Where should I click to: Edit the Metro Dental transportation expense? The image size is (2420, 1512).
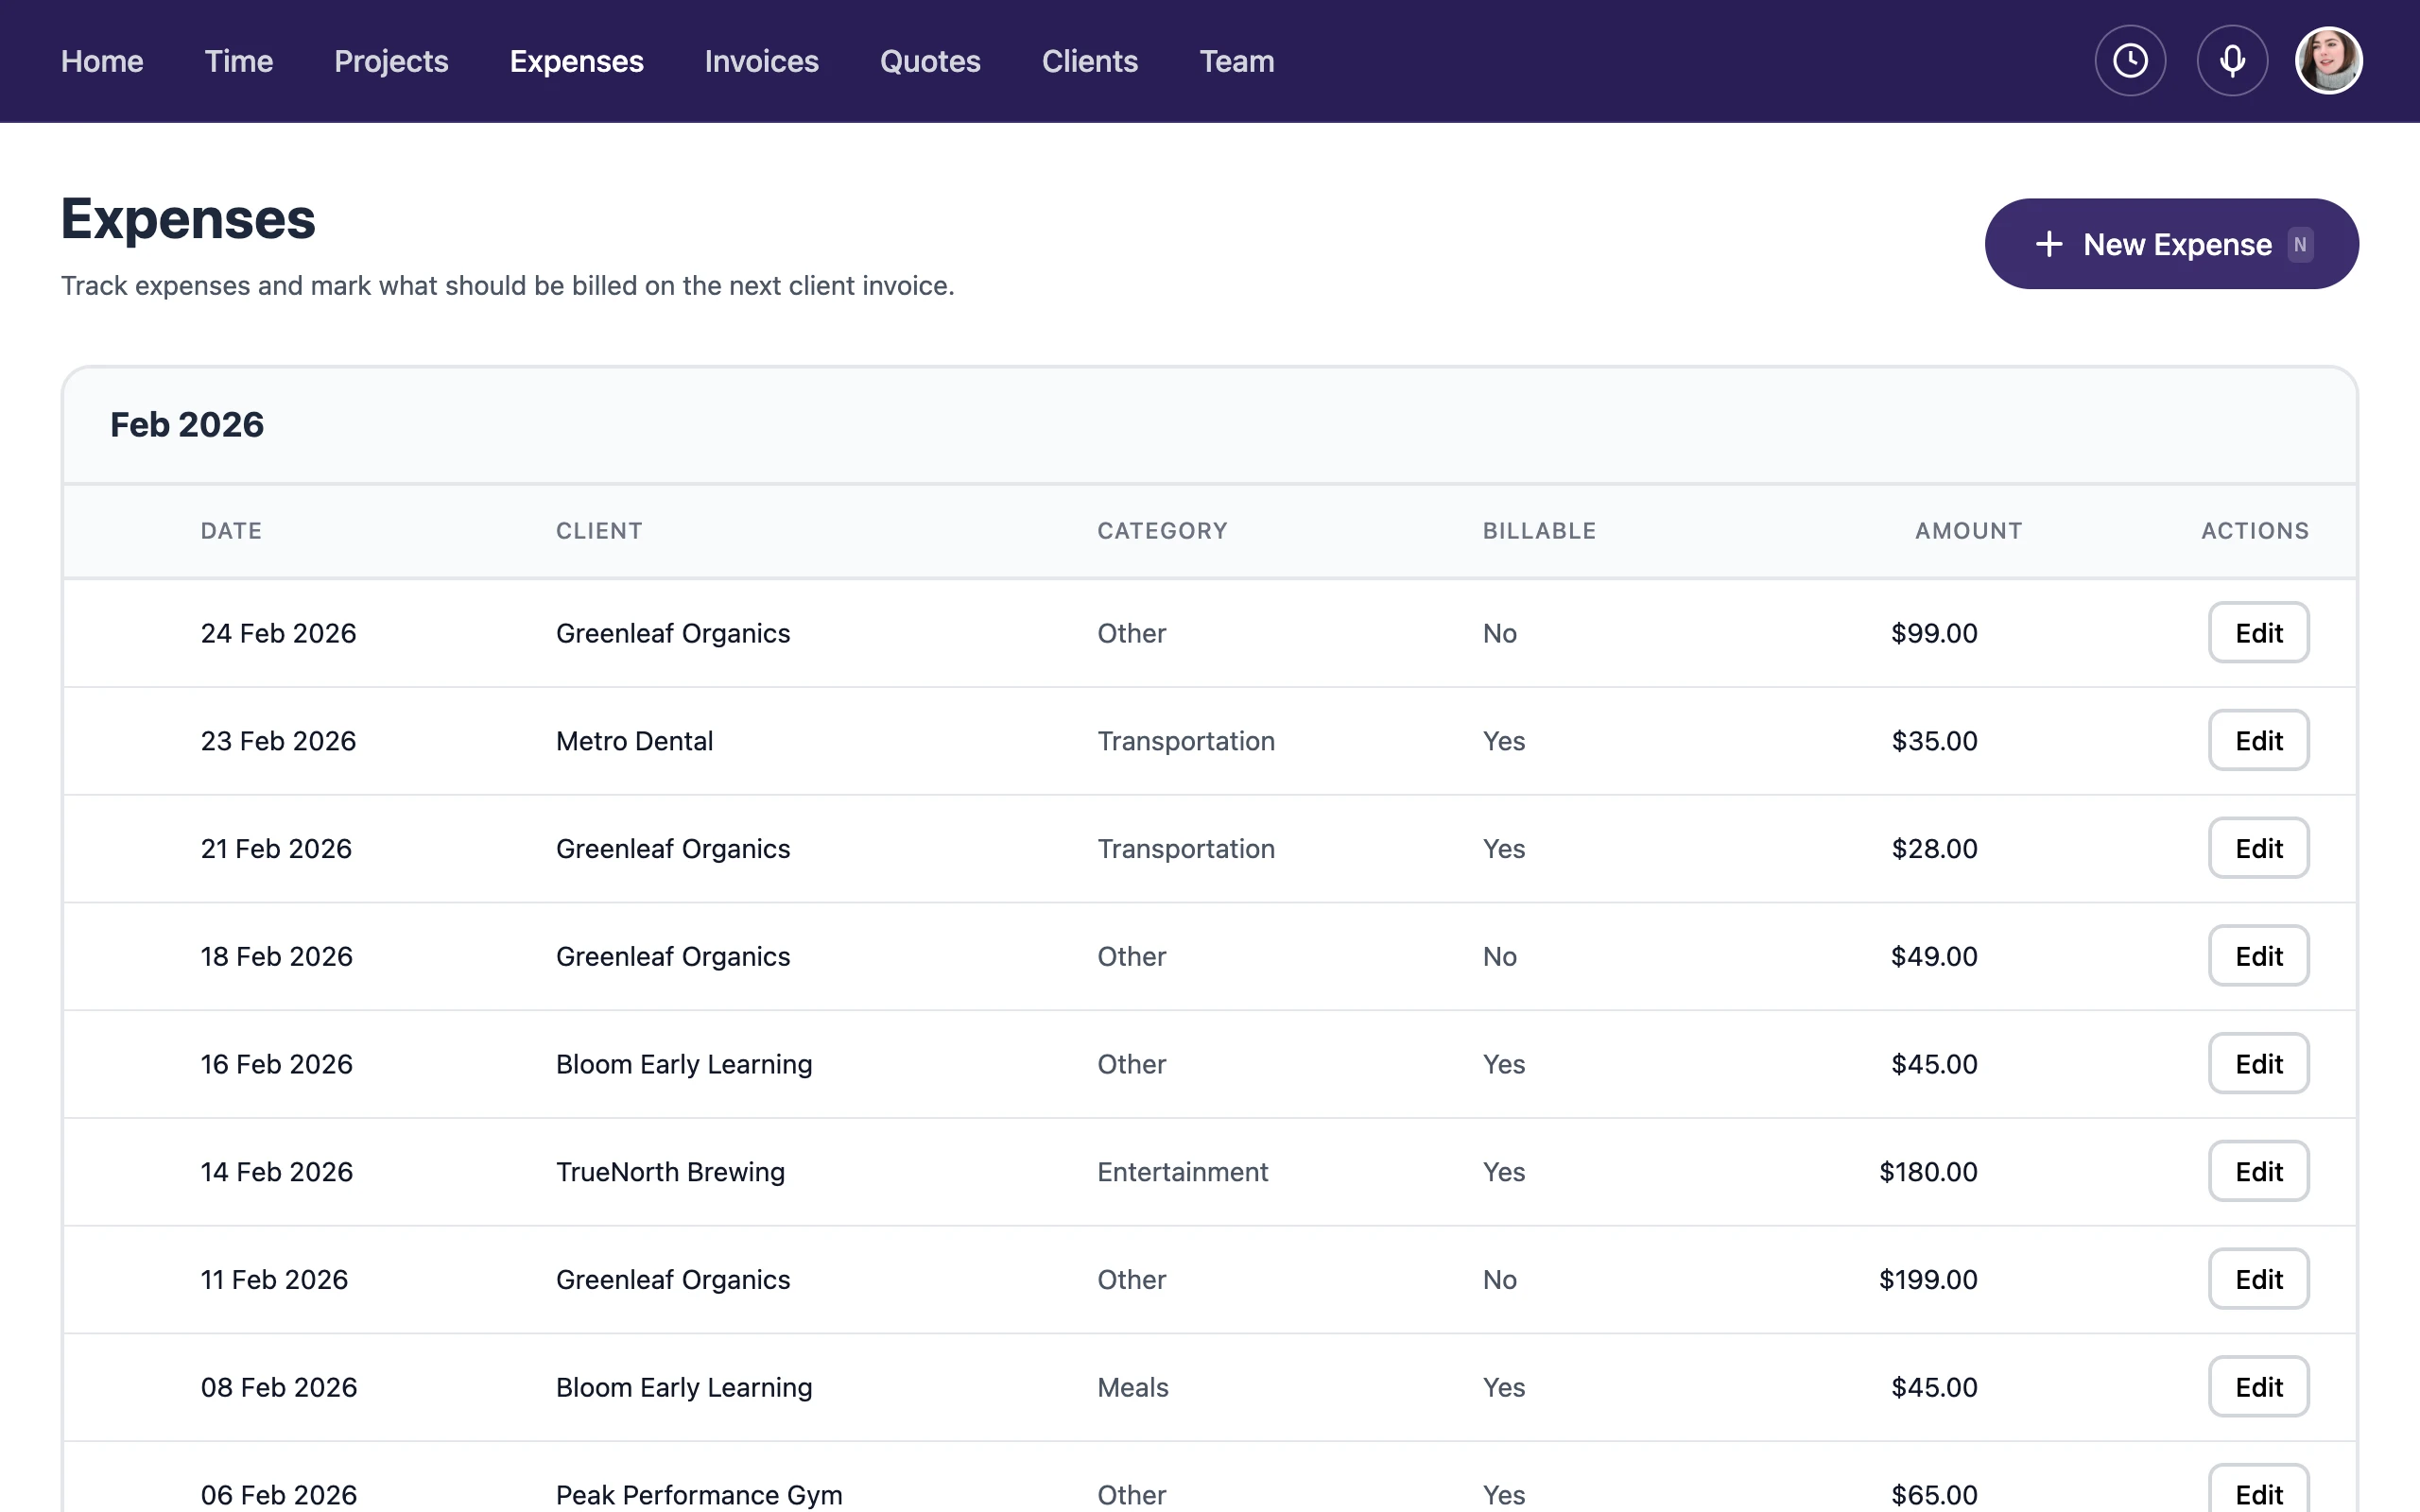point(2258,740)
